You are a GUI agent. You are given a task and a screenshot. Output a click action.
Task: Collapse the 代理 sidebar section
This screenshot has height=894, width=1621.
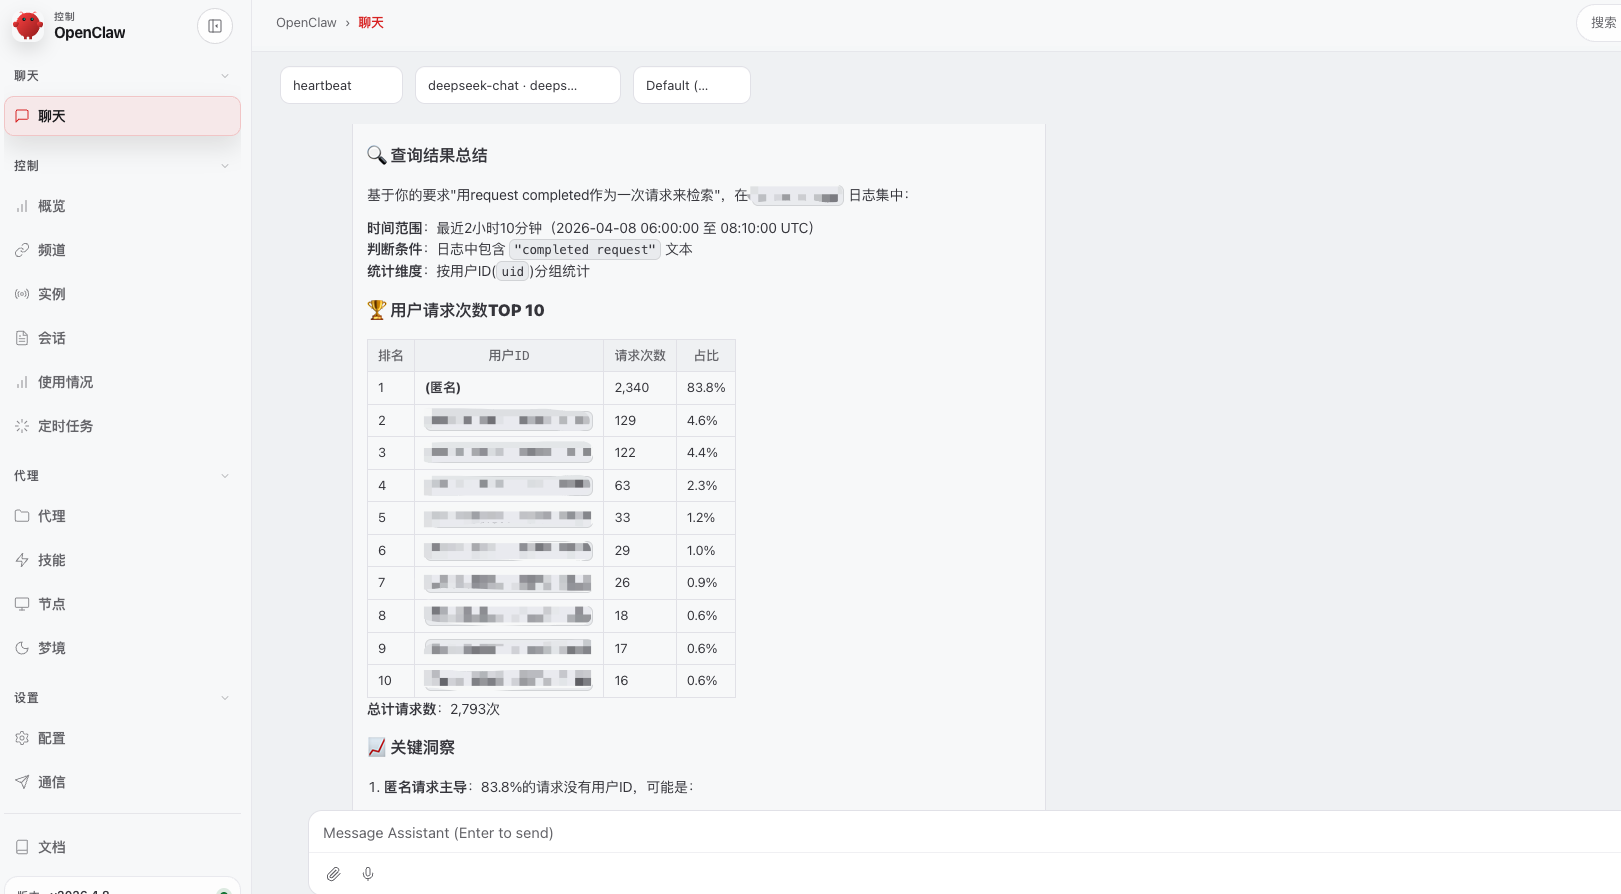(x=224, y=476)
